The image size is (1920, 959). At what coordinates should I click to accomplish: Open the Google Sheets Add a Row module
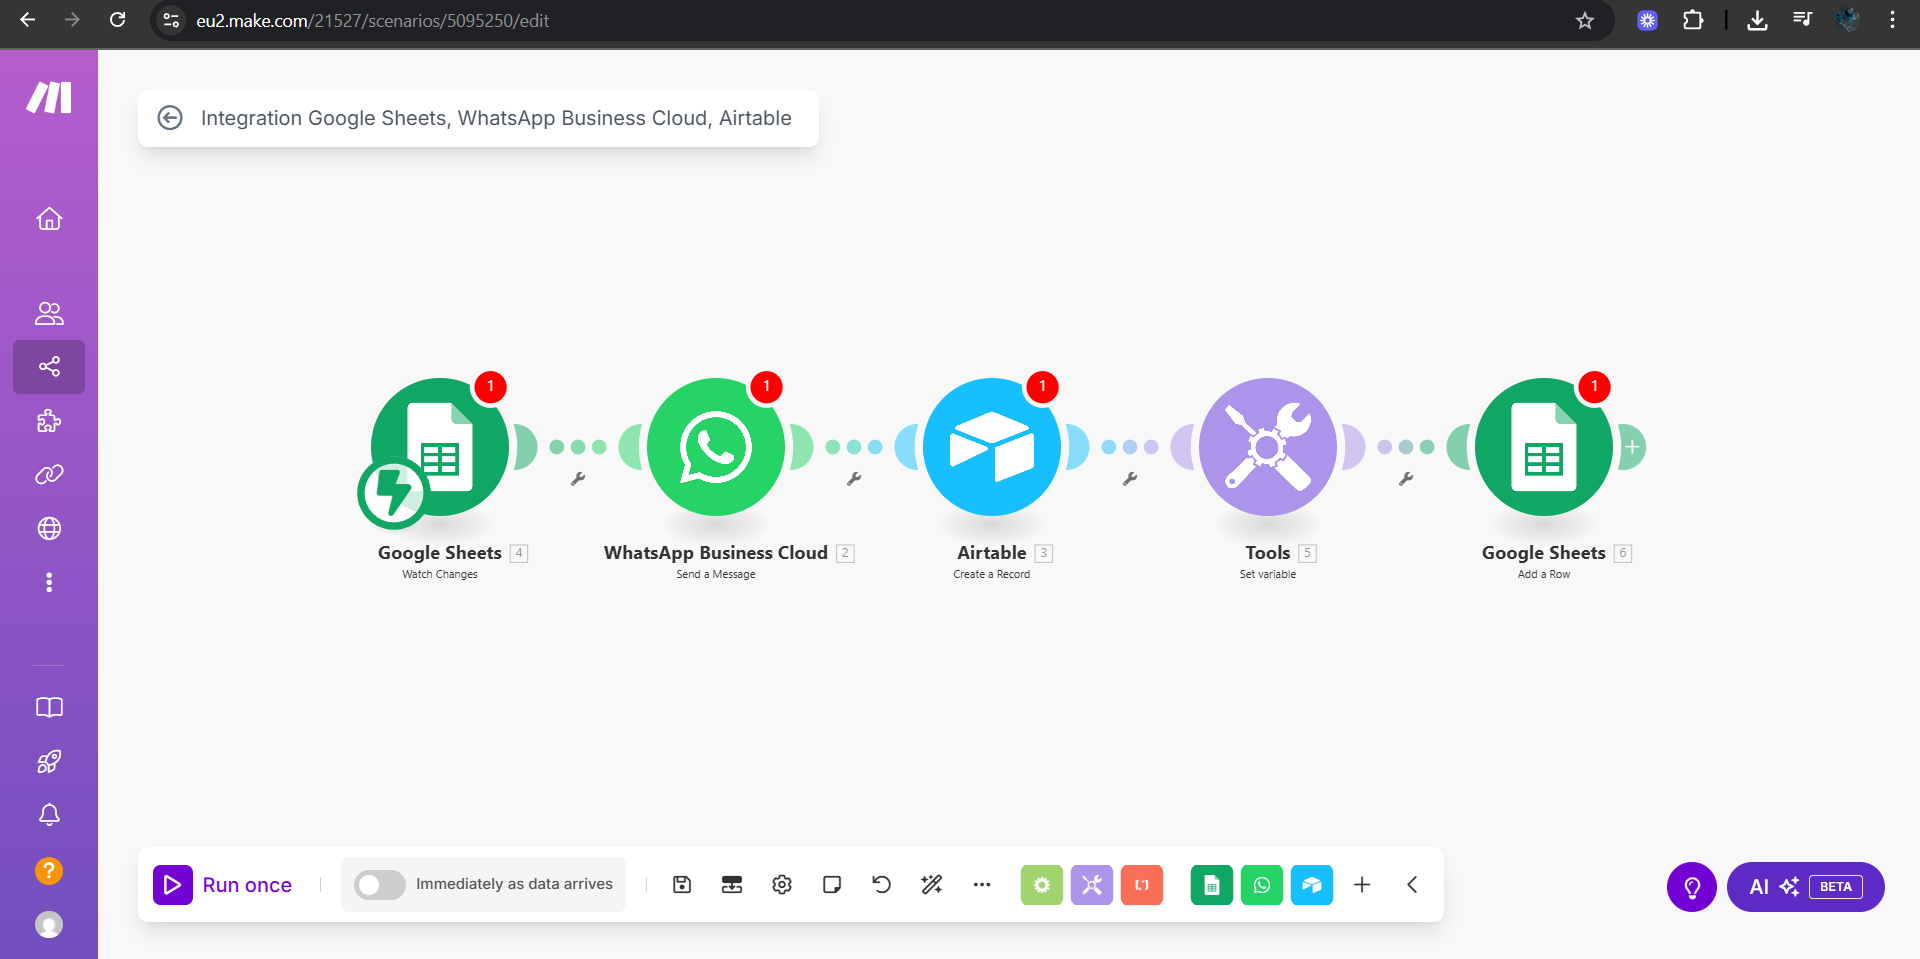tap(1544, 447)
